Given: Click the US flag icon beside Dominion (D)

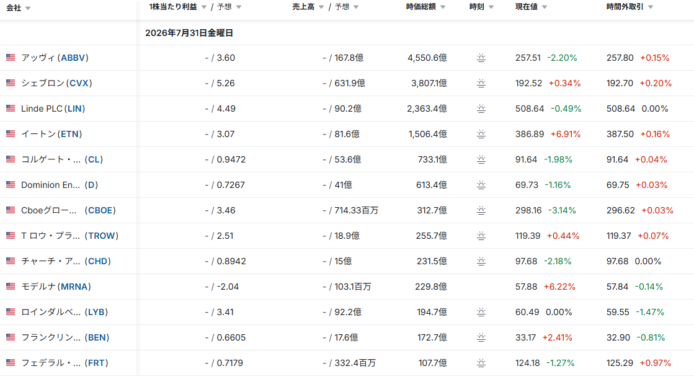Looking at the screenshot, I should (x=11, y=185).
